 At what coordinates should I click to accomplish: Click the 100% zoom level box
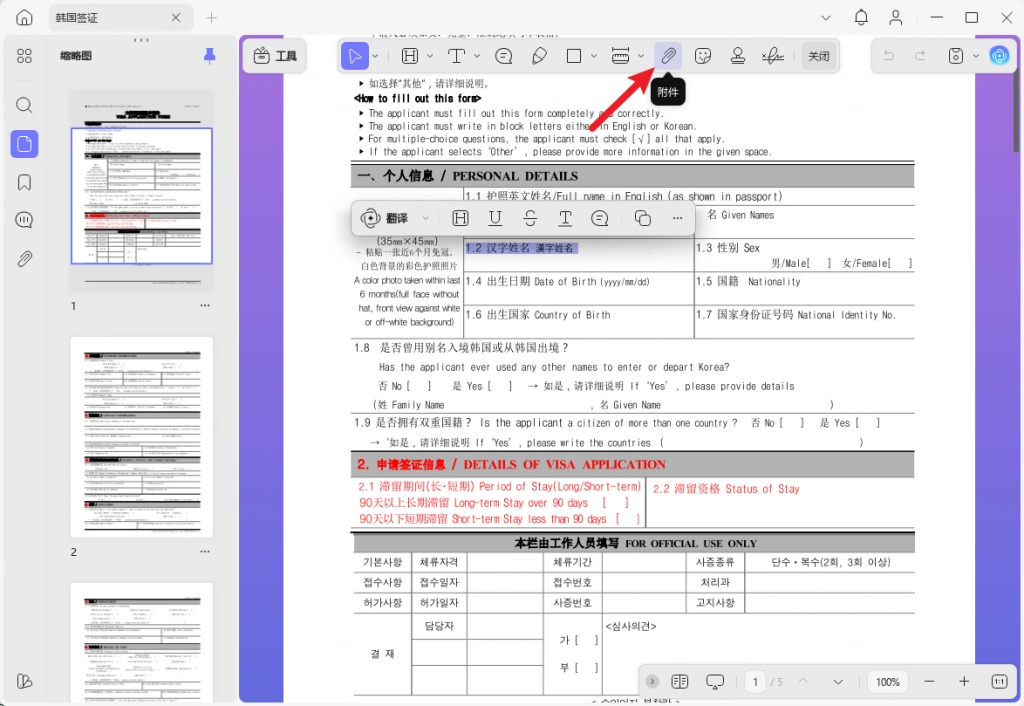point(888,682)
